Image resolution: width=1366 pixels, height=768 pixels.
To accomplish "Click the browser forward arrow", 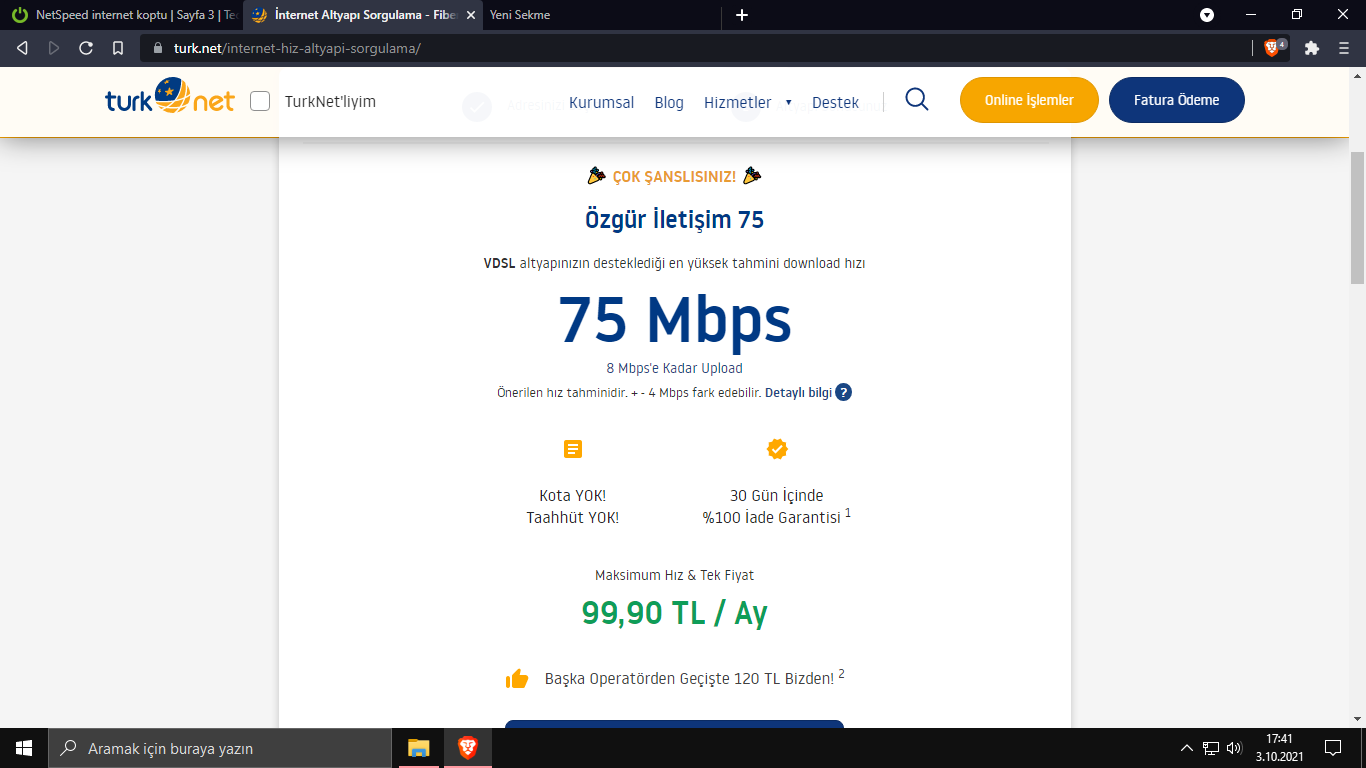I will coord(54,47).
